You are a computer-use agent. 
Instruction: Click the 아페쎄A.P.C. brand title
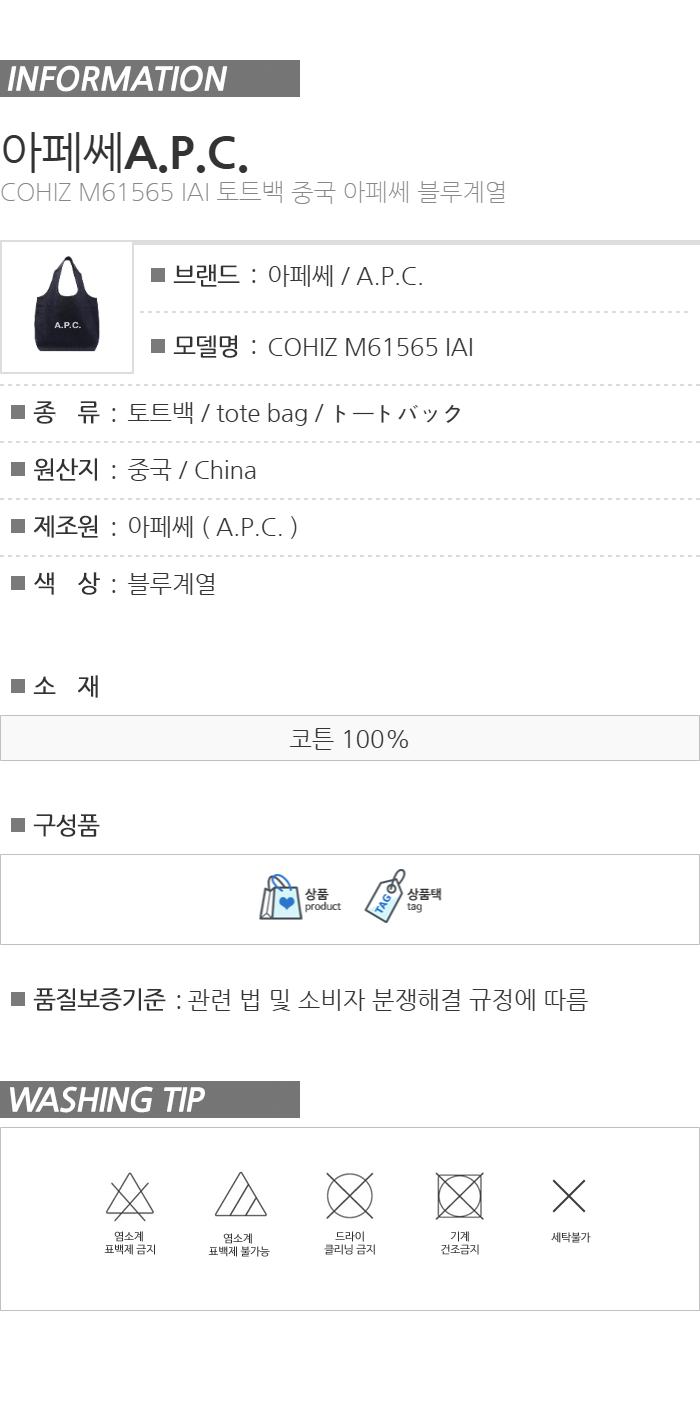[124, 151]
